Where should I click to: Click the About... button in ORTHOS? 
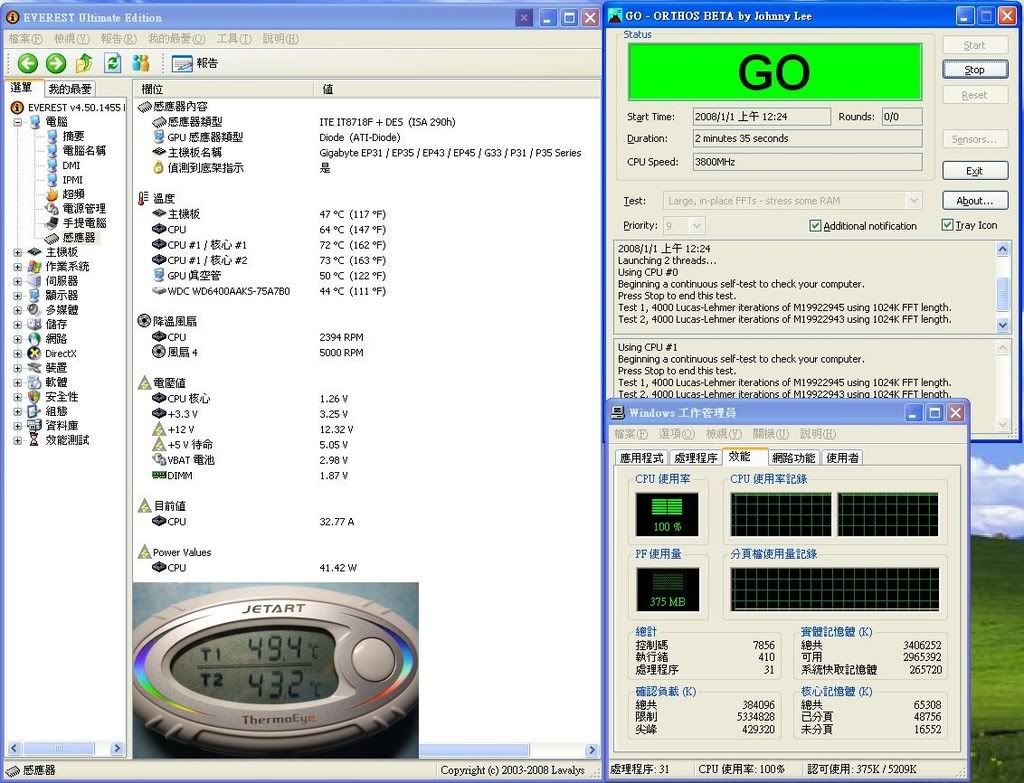[x=974, y=200]
